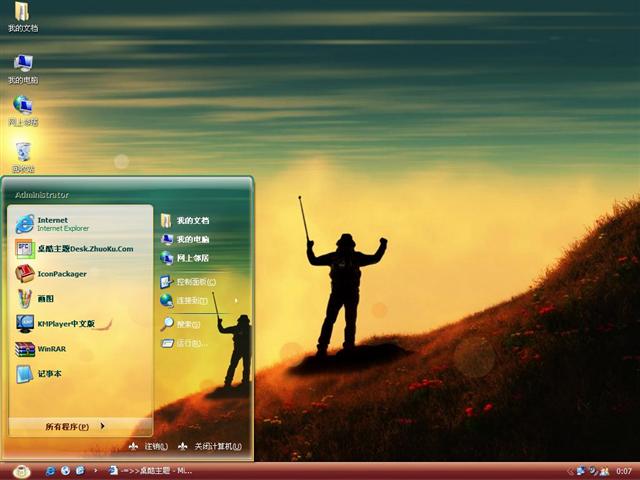
Task: Launch IconPackager from the Start menu
Action: (x=61, y=274)
